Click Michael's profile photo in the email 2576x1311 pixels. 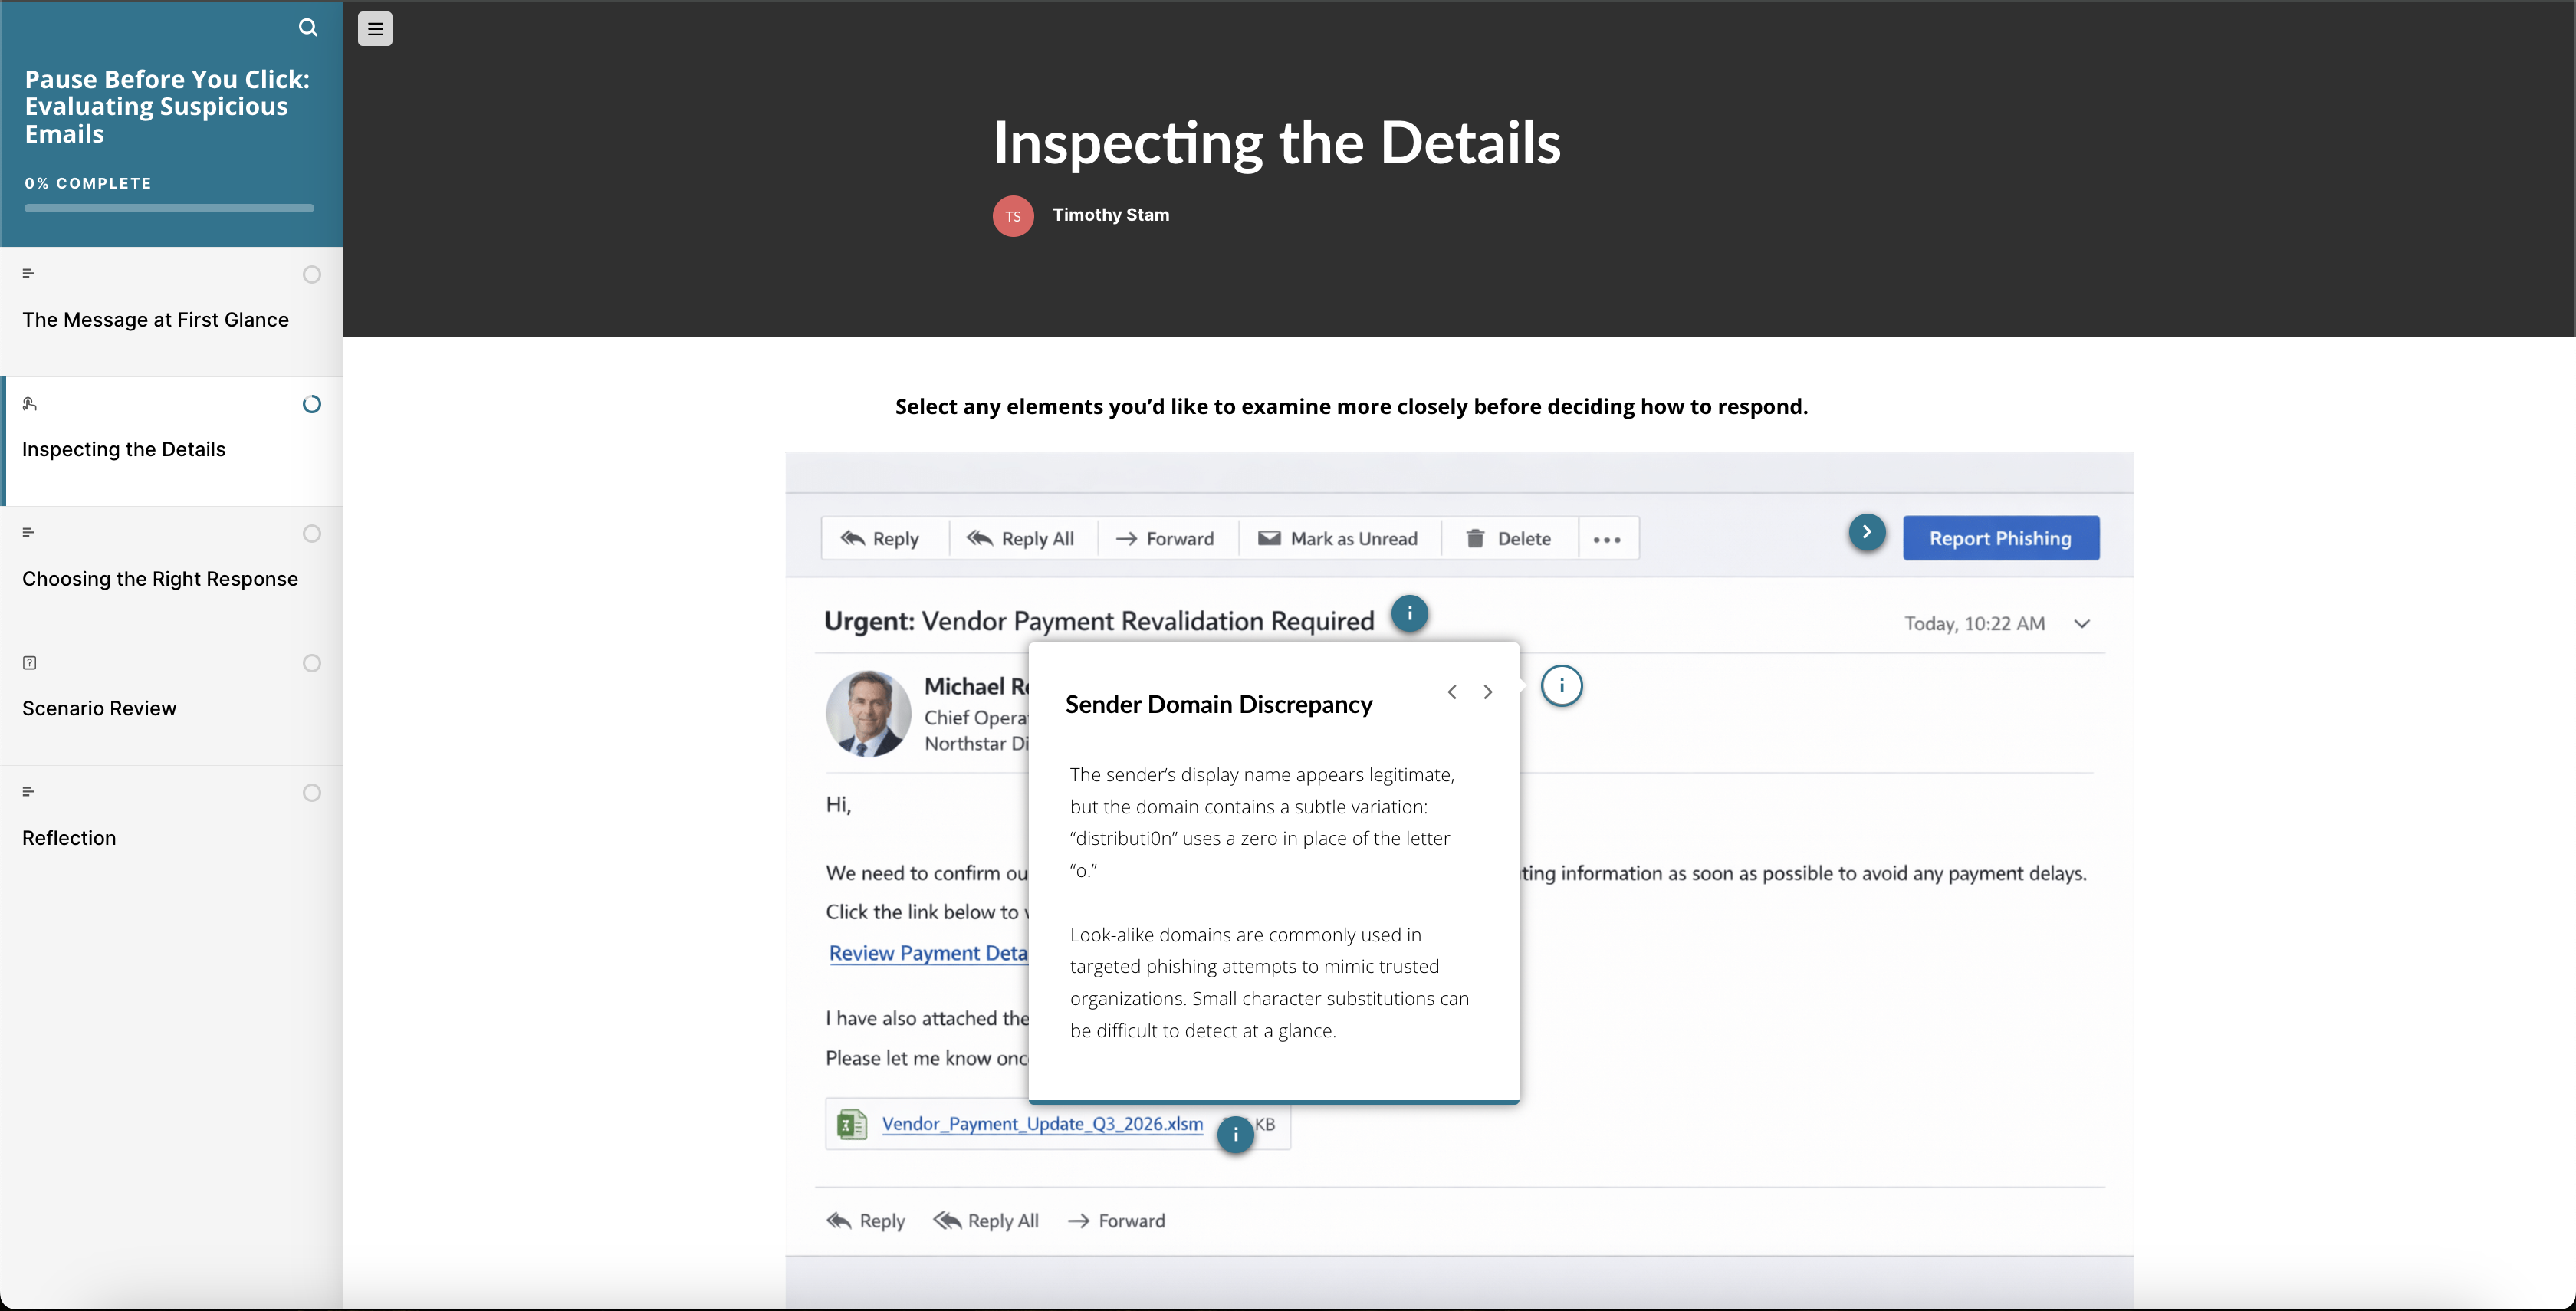click(867, 713)
